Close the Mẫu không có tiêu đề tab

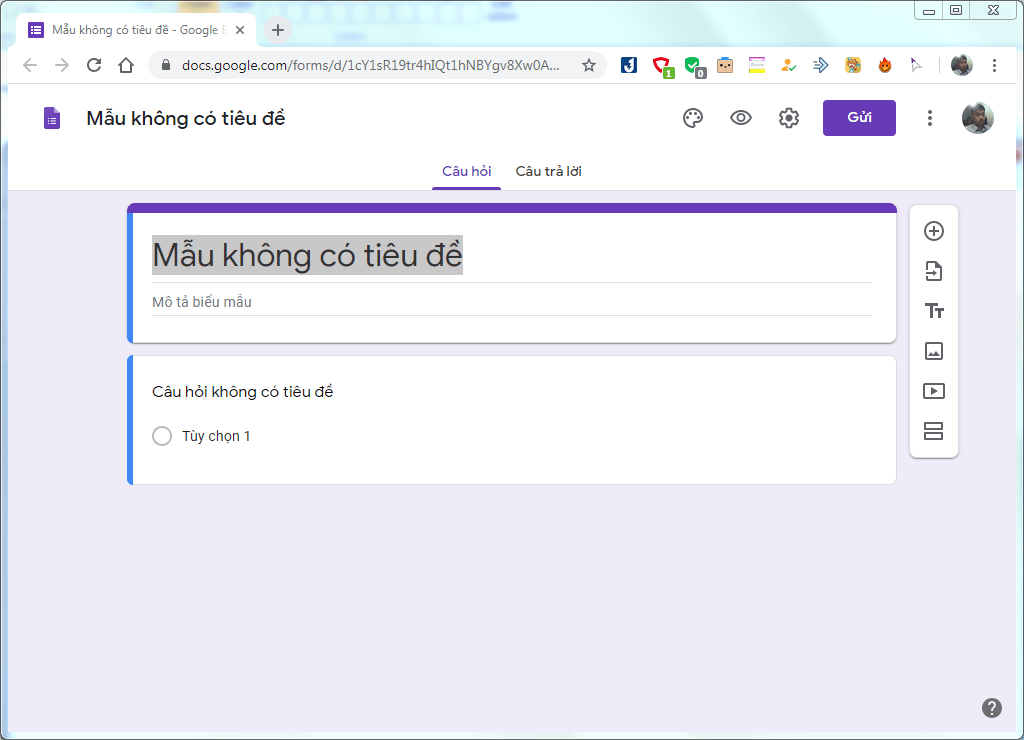click(240, 30)
